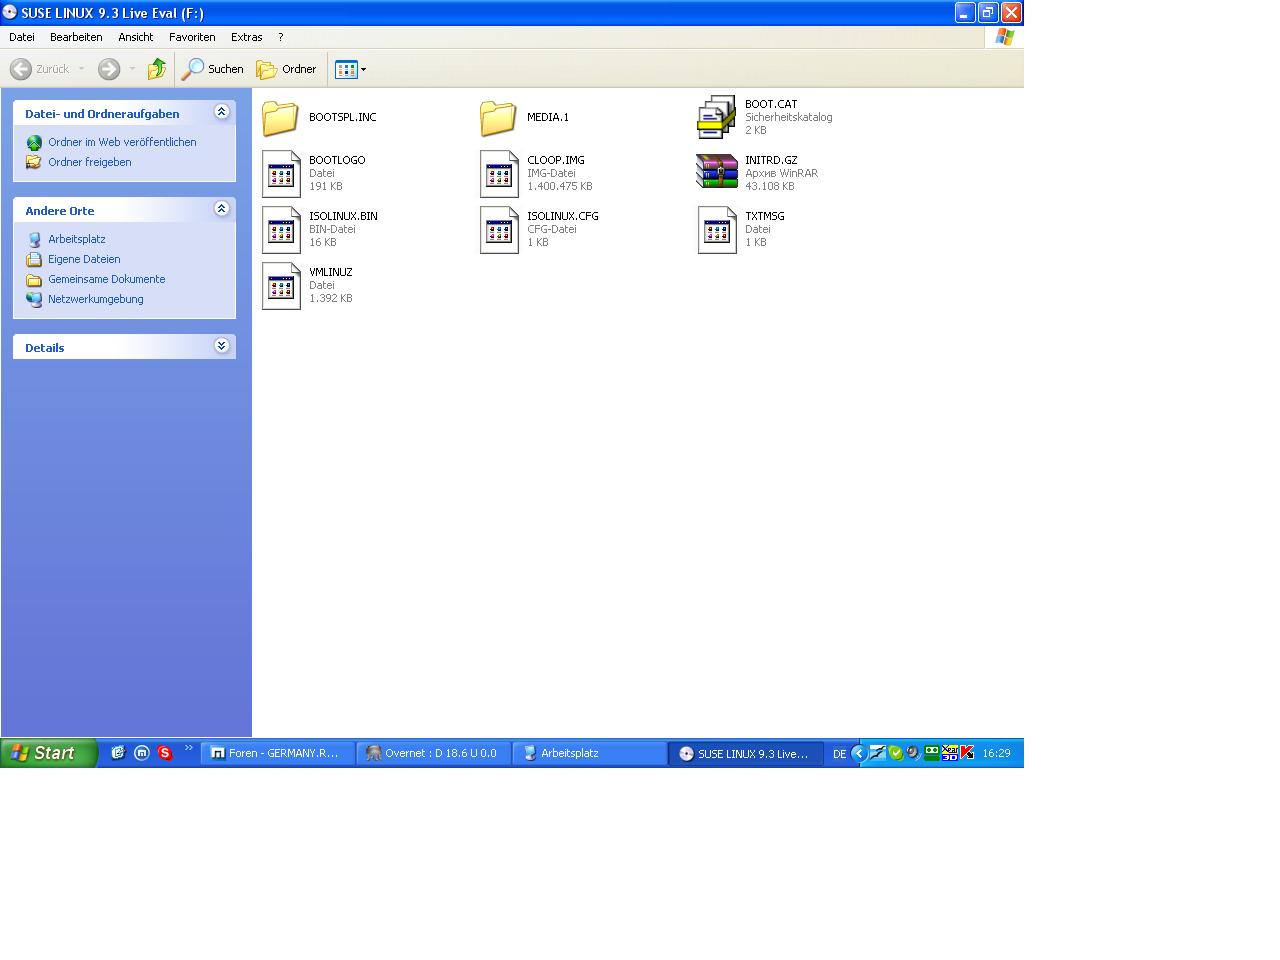Open the Suchen search pane
The width and height of the screenshot is (1280, 960).
tap(212, 69)
